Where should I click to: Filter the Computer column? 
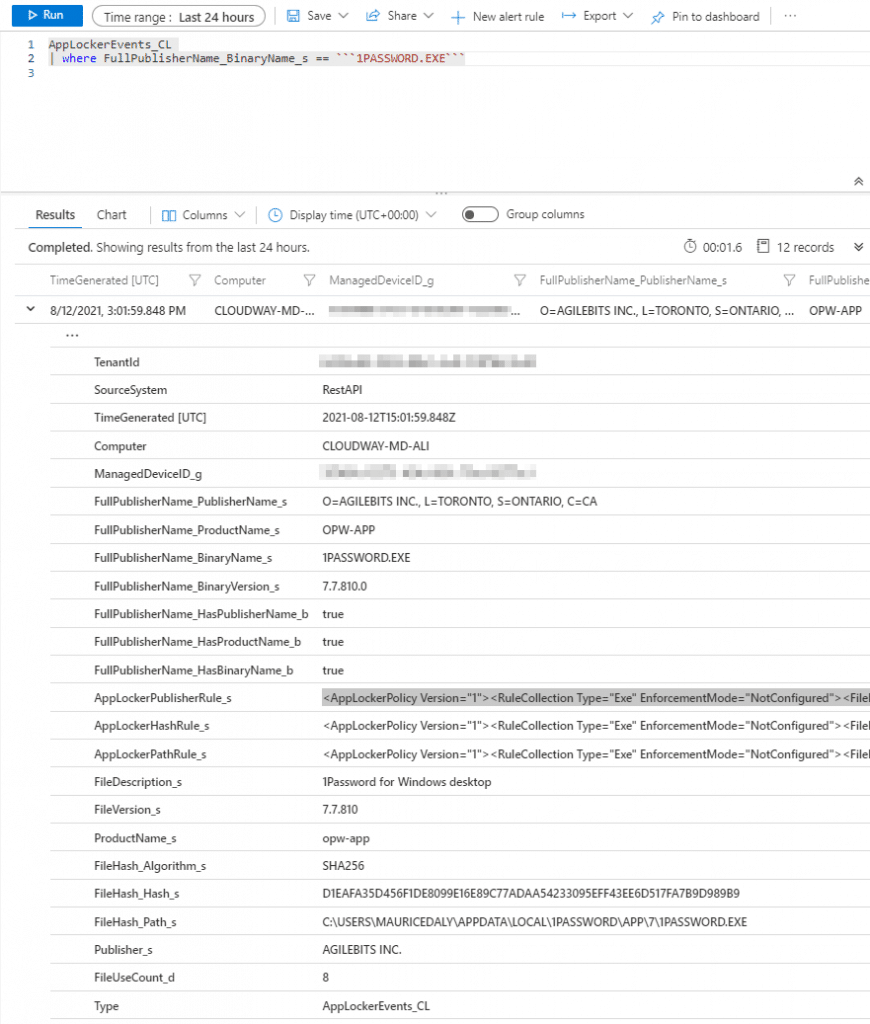point(309,280)
